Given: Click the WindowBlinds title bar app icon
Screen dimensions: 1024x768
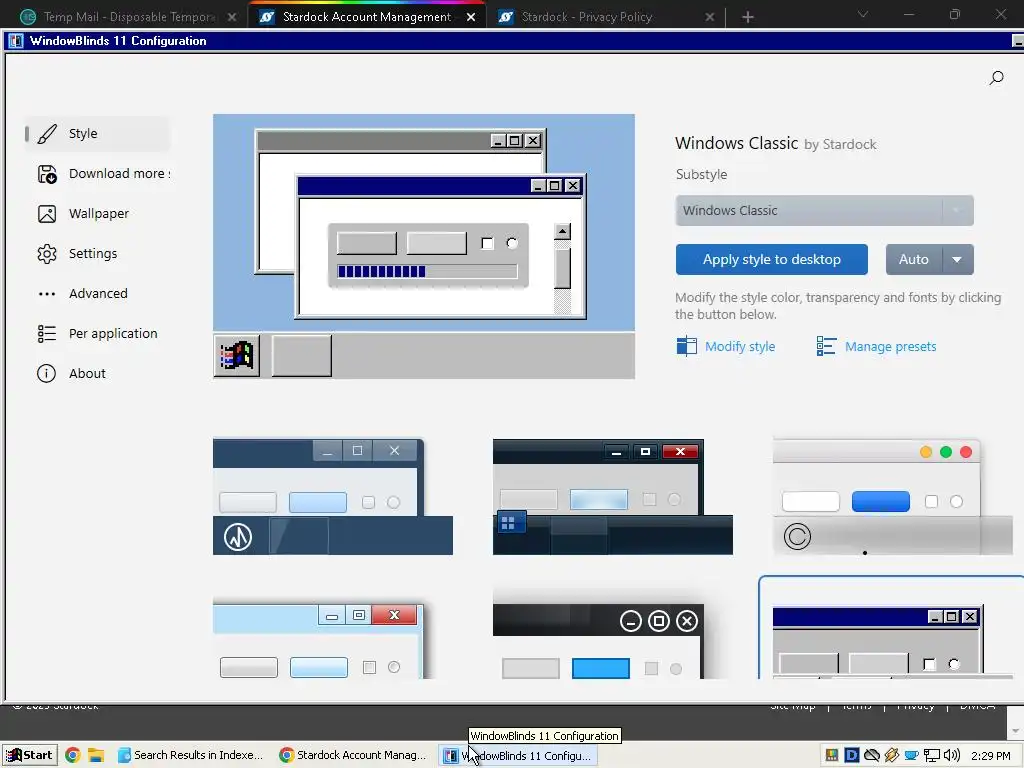Looking at the screenshot, I should point(16,40).
